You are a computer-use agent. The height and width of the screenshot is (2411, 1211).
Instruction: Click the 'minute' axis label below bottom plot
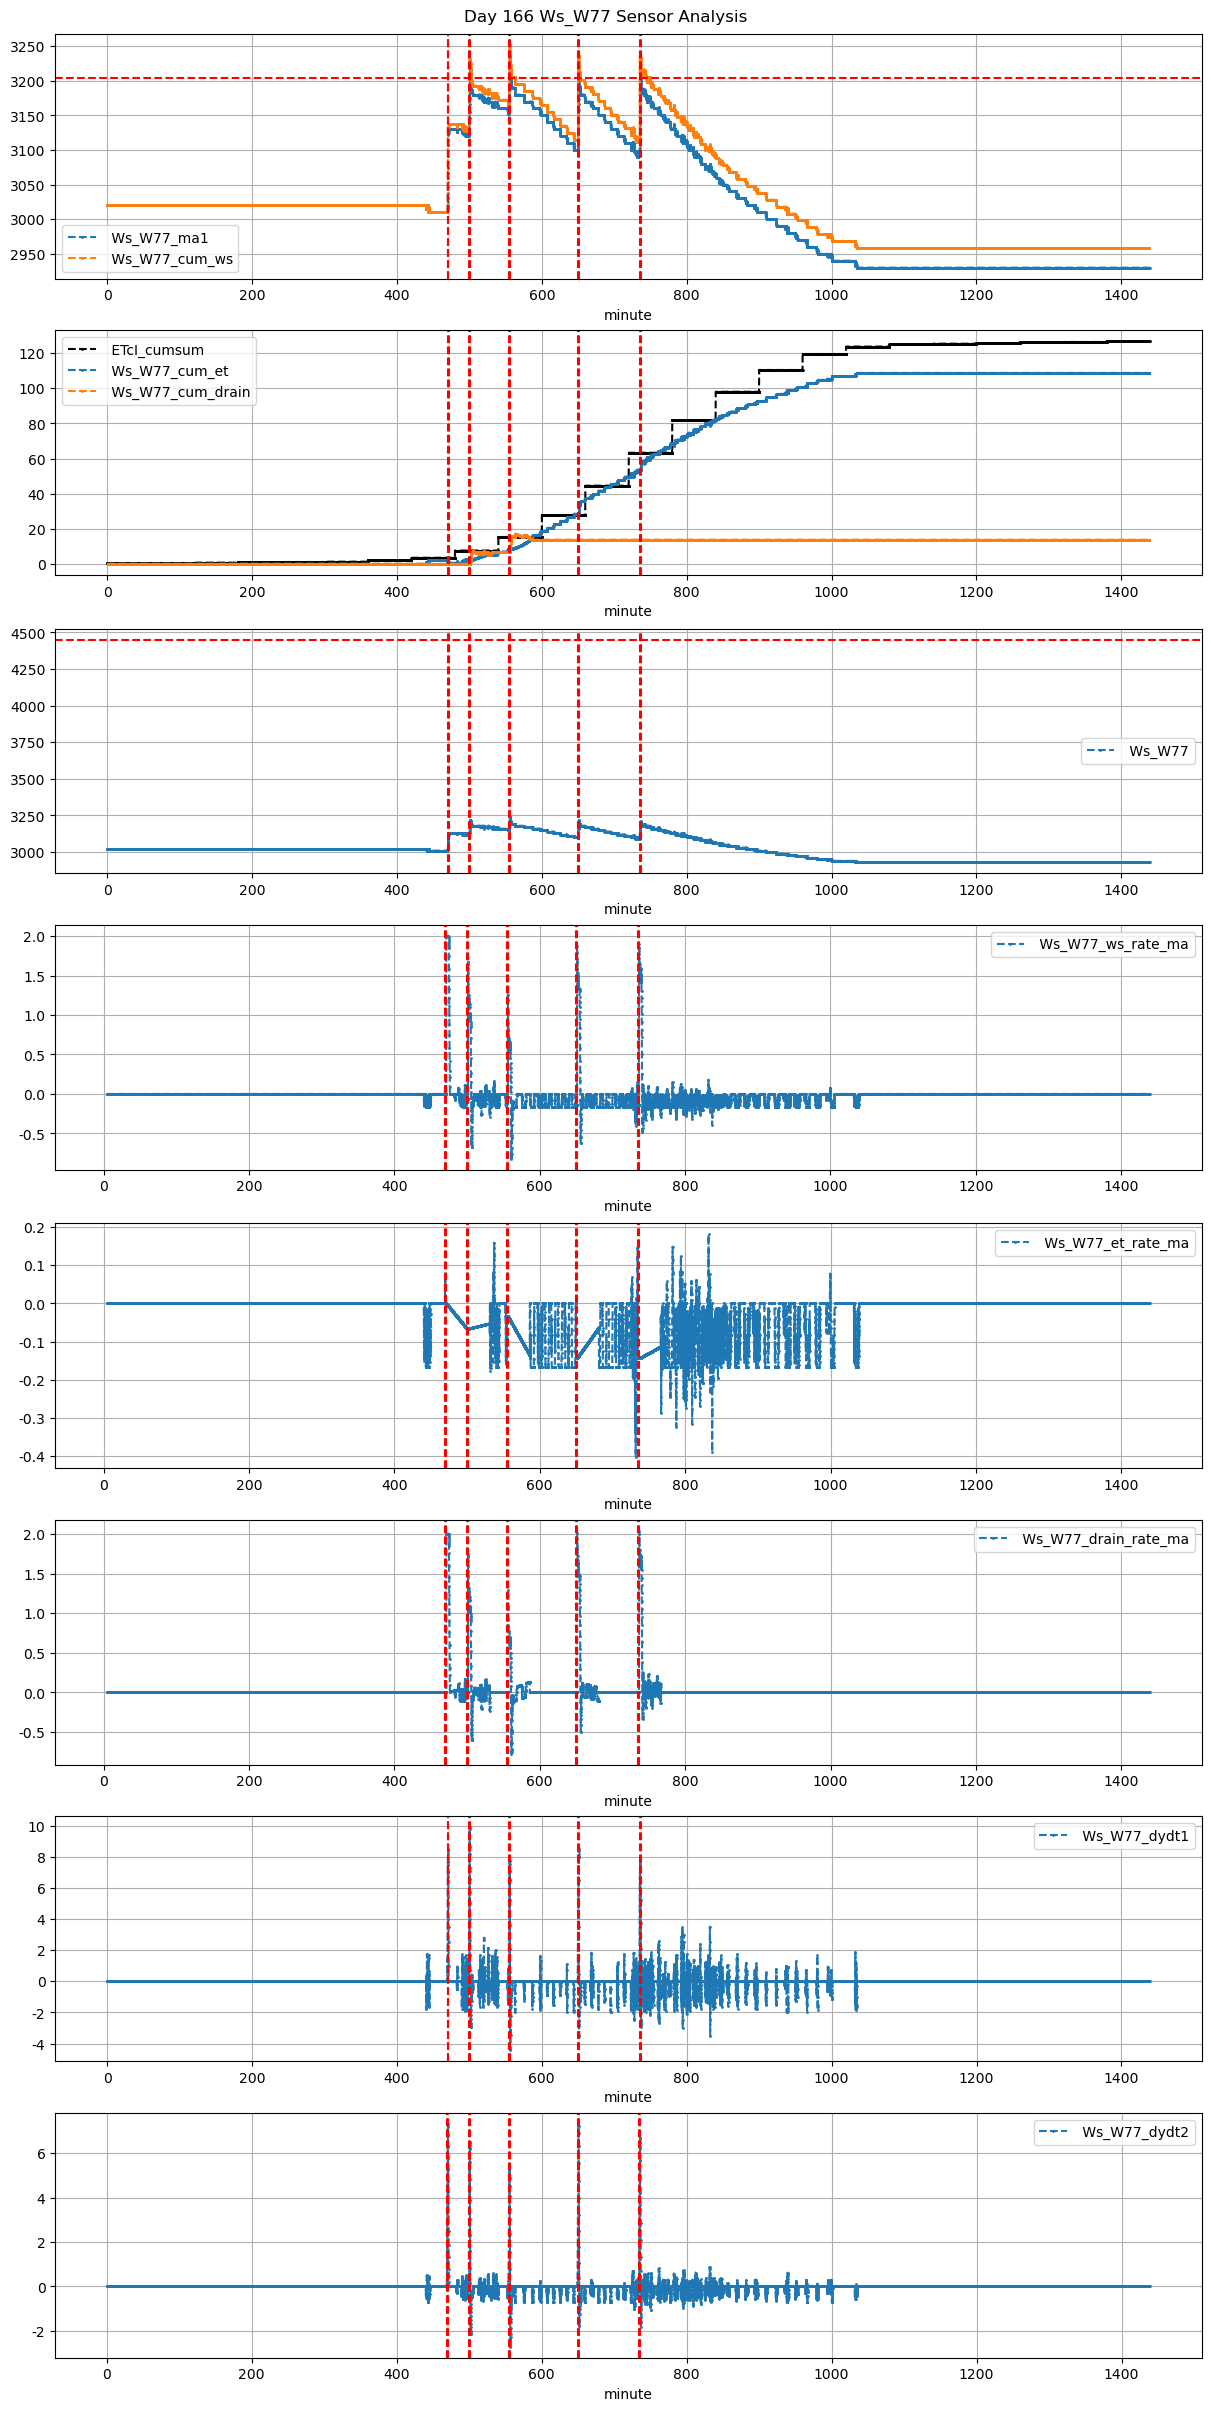point(627,2394)
